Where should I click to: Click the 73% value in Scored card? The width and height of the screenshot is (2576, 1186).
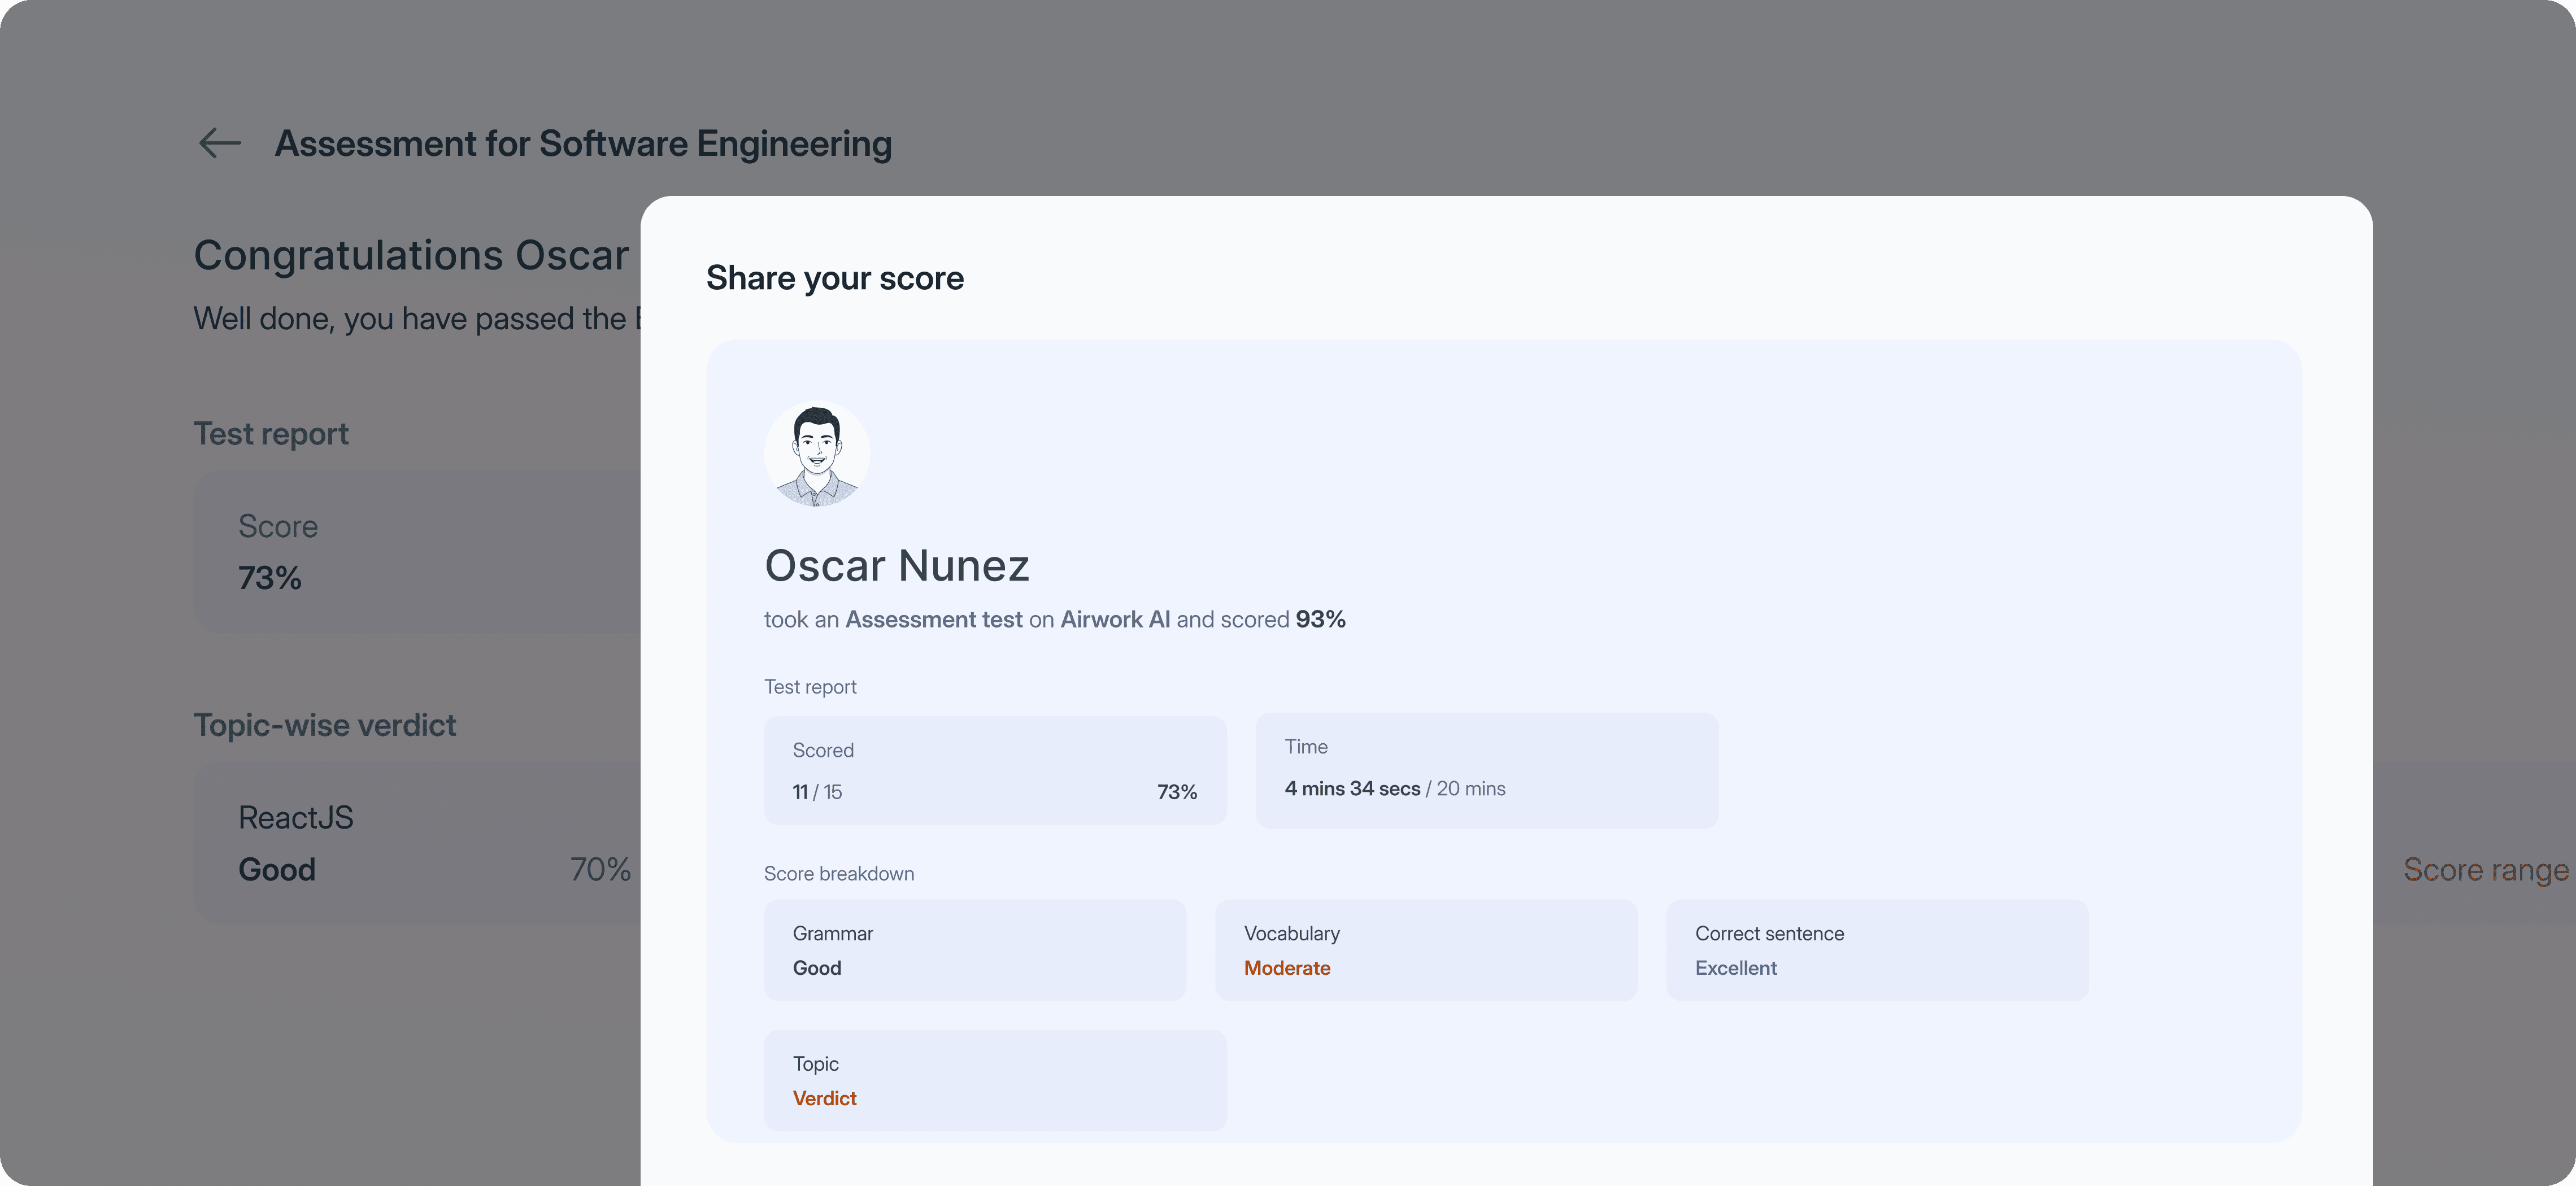[x=1176, y=792]
